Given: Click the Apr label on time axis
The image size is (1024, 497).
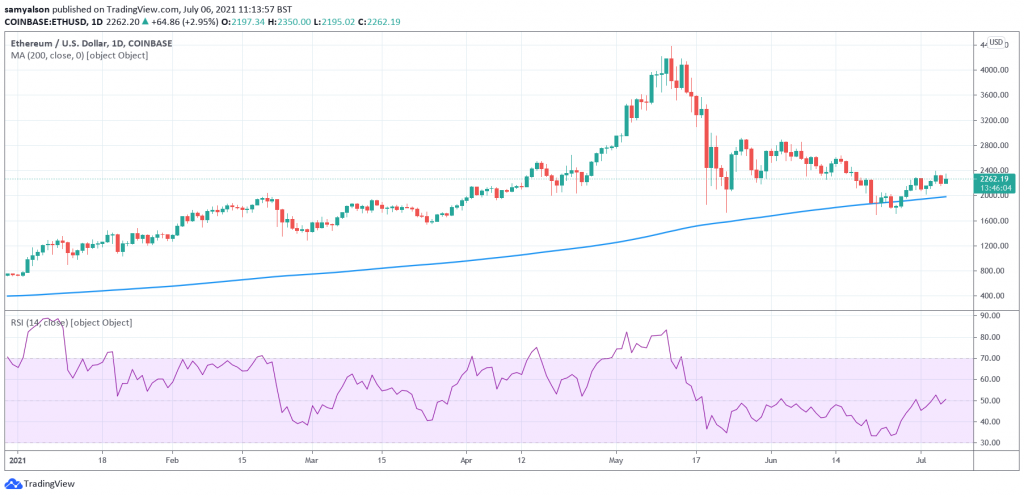Looking at the screenshot, I should coord(465,464).
